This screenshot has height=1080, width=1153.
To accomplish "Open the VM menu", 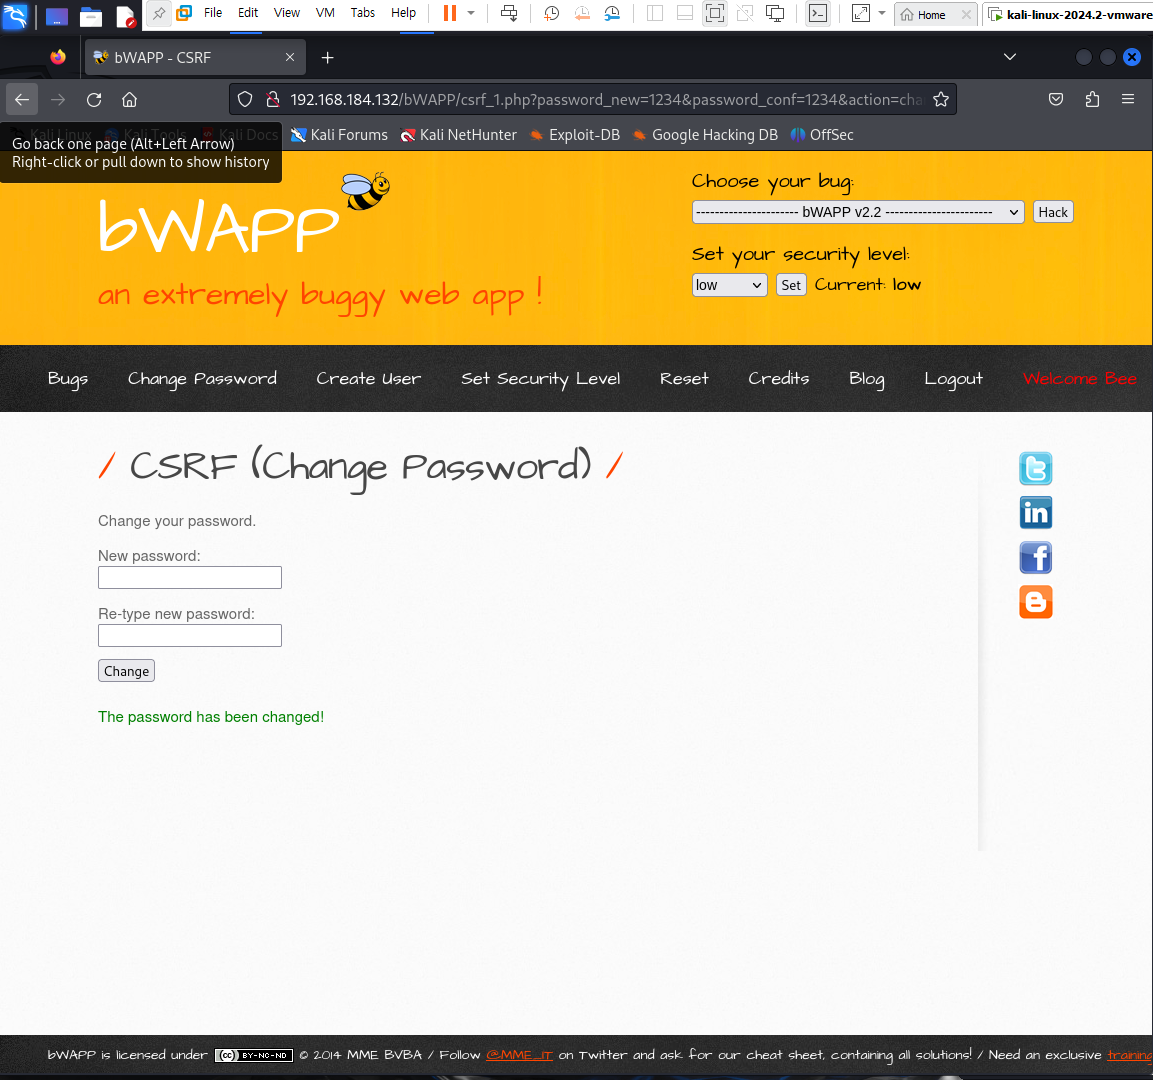I will click(x=325, y=13).
